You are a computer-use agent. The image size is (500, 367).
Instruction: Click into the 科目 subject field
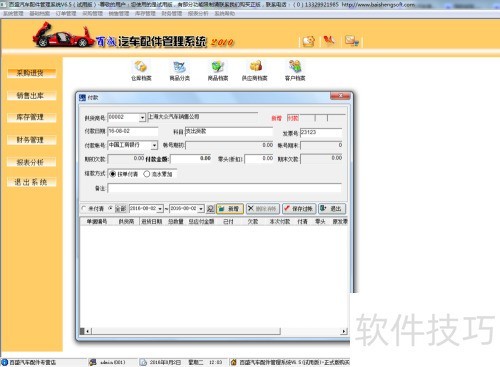coord(229,132)
